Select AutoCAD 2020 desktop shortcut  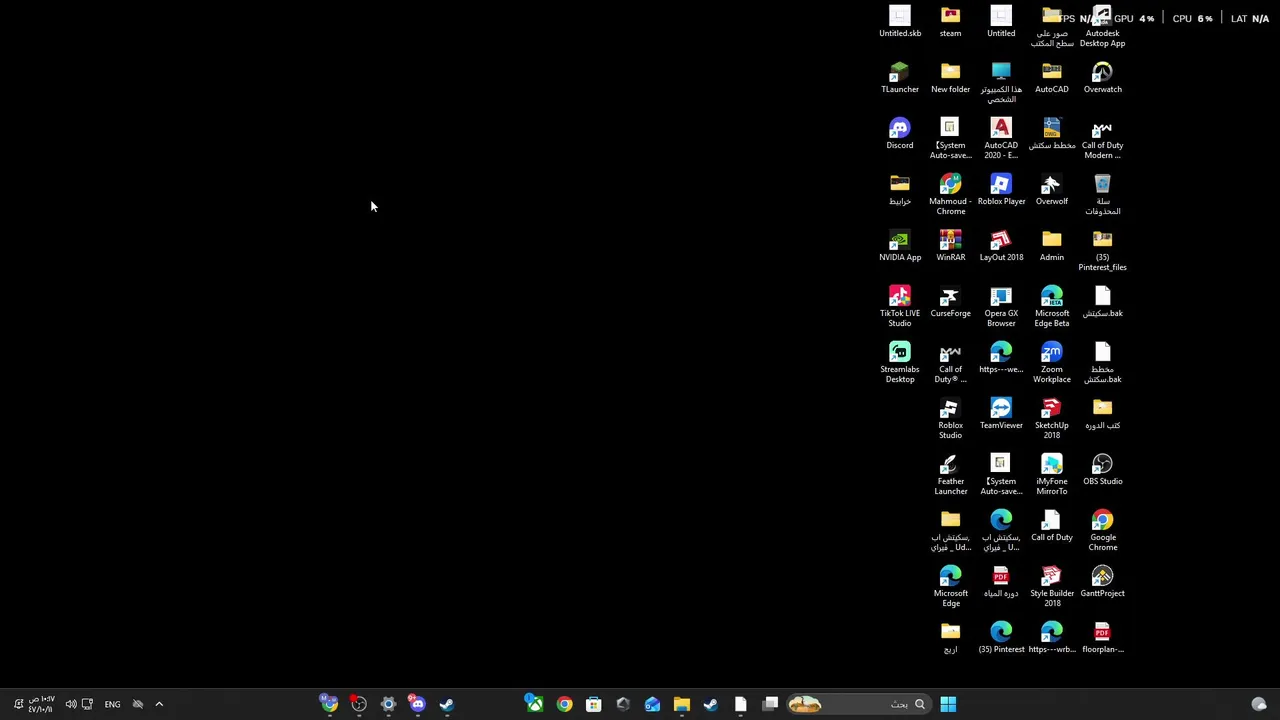tap(1001, 138)
